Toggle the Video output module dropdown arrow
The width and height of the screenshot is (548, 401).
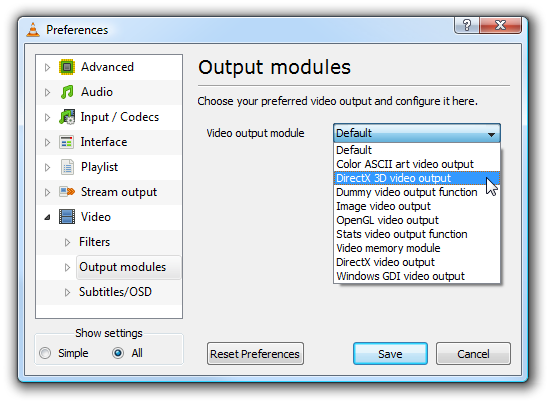pos(491,134)
